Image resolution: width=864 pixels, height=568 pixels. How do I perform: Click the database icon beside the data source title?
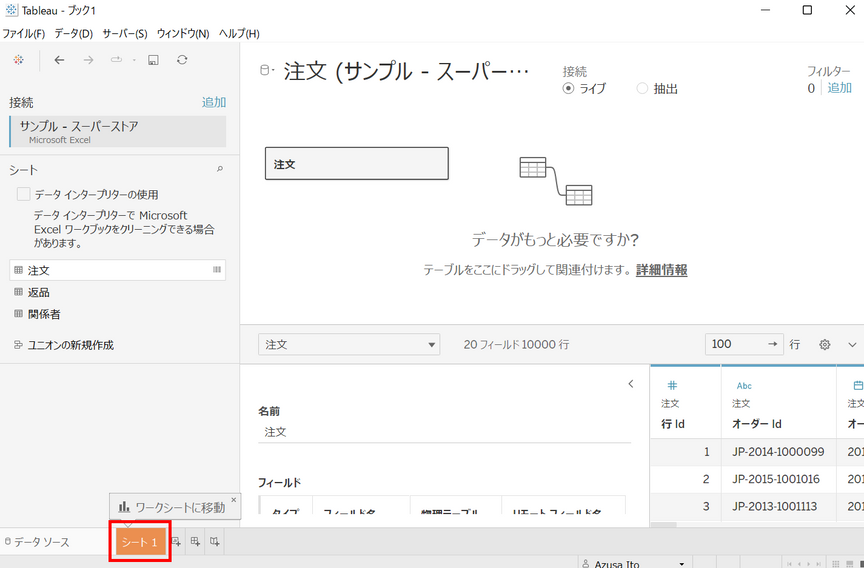click(264, 71)
